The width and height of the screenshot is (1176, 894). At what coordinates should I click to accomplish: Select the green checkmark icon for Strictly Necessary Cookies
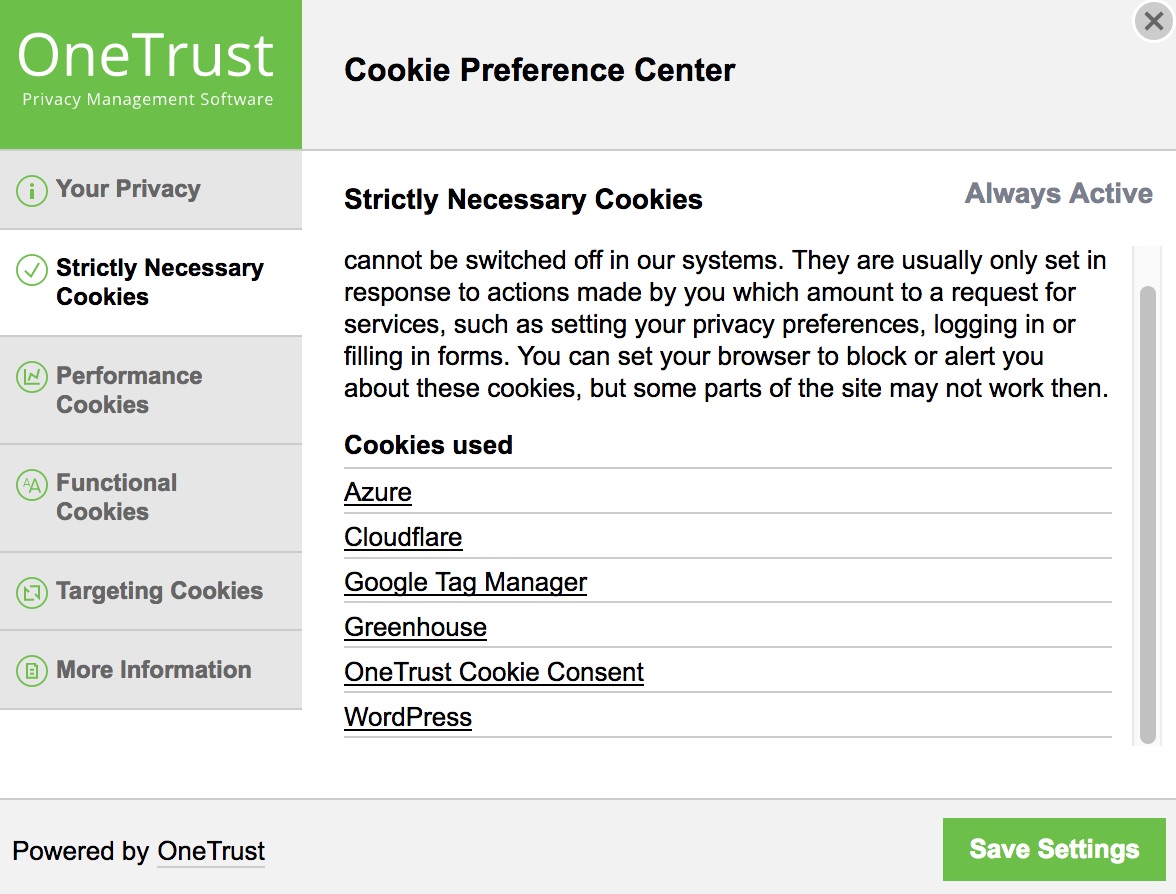(30, 268)
